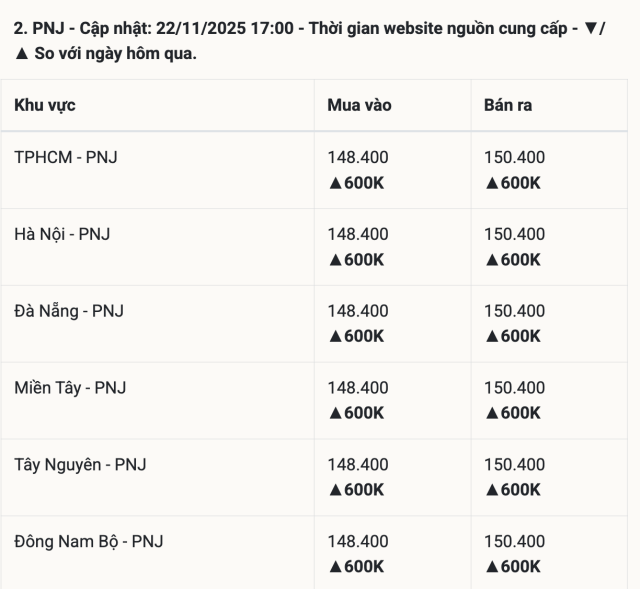This screenshot has height=589, width=640.
Task: Click the Bán ra column header
Action: [508, 105]
